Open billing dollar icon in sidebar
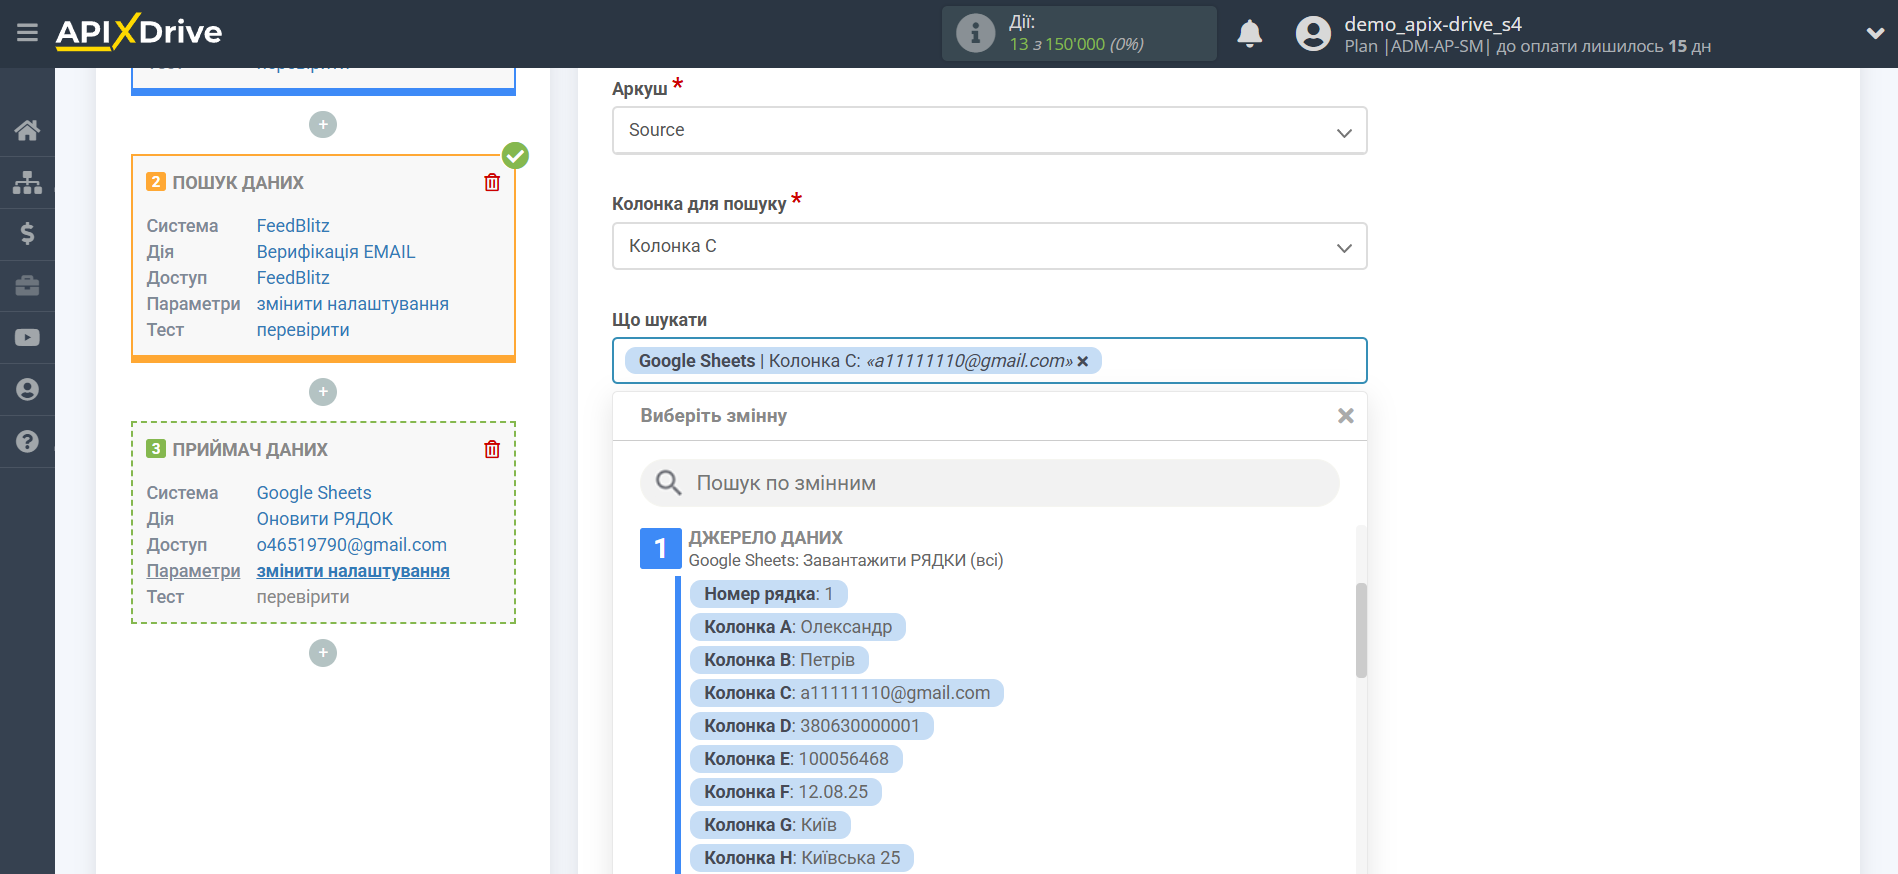Image resolution: width=1898 pixels, height=874 pixels. (27, 234)
